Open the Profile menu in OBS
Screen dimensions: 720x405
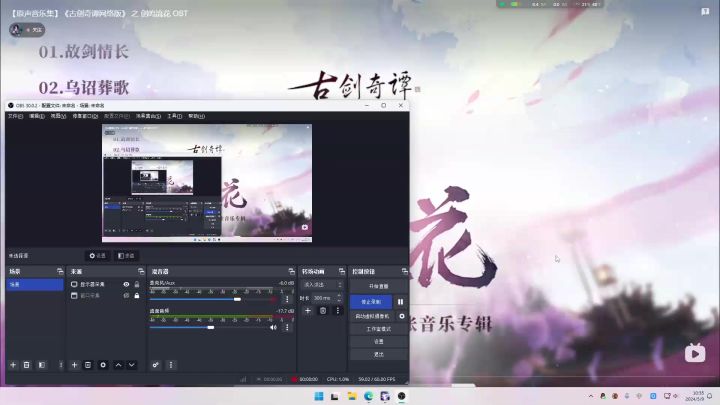point(117,116)
